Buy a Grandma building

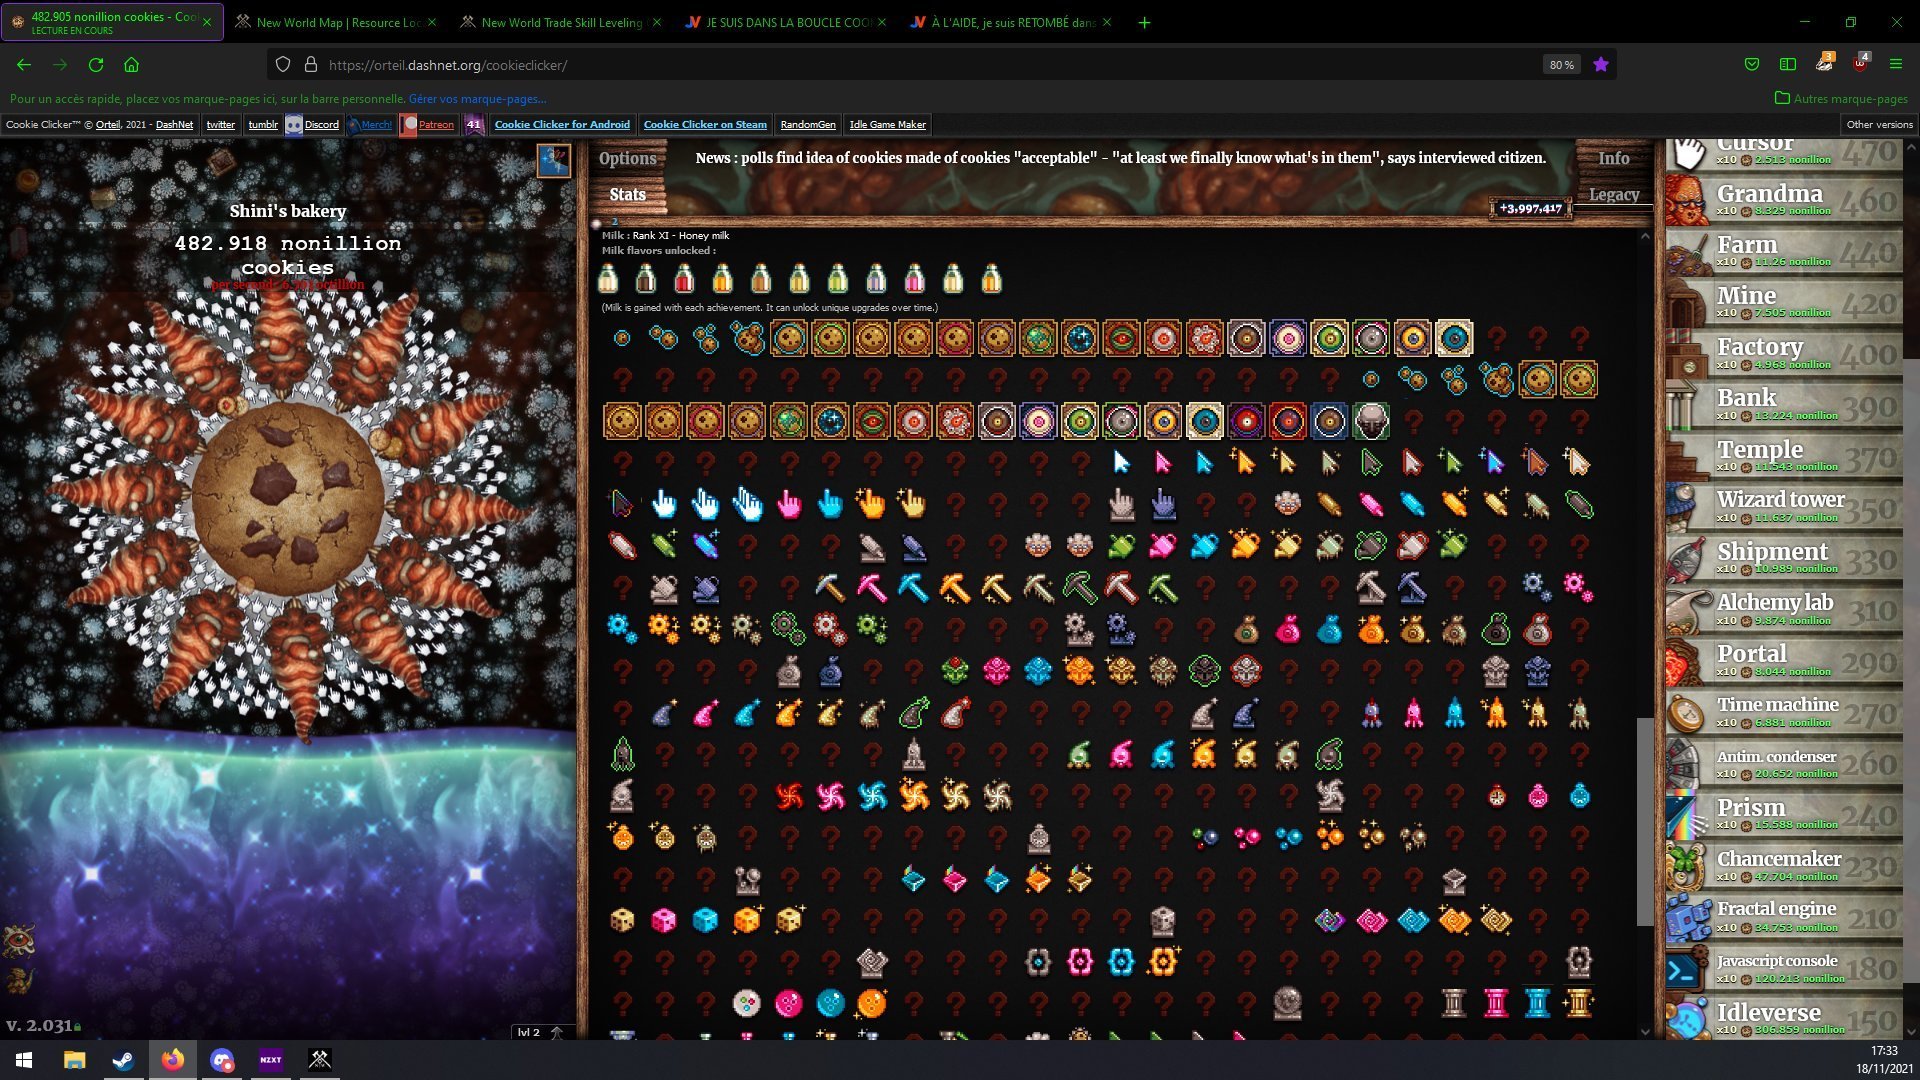coord(1784,200)
